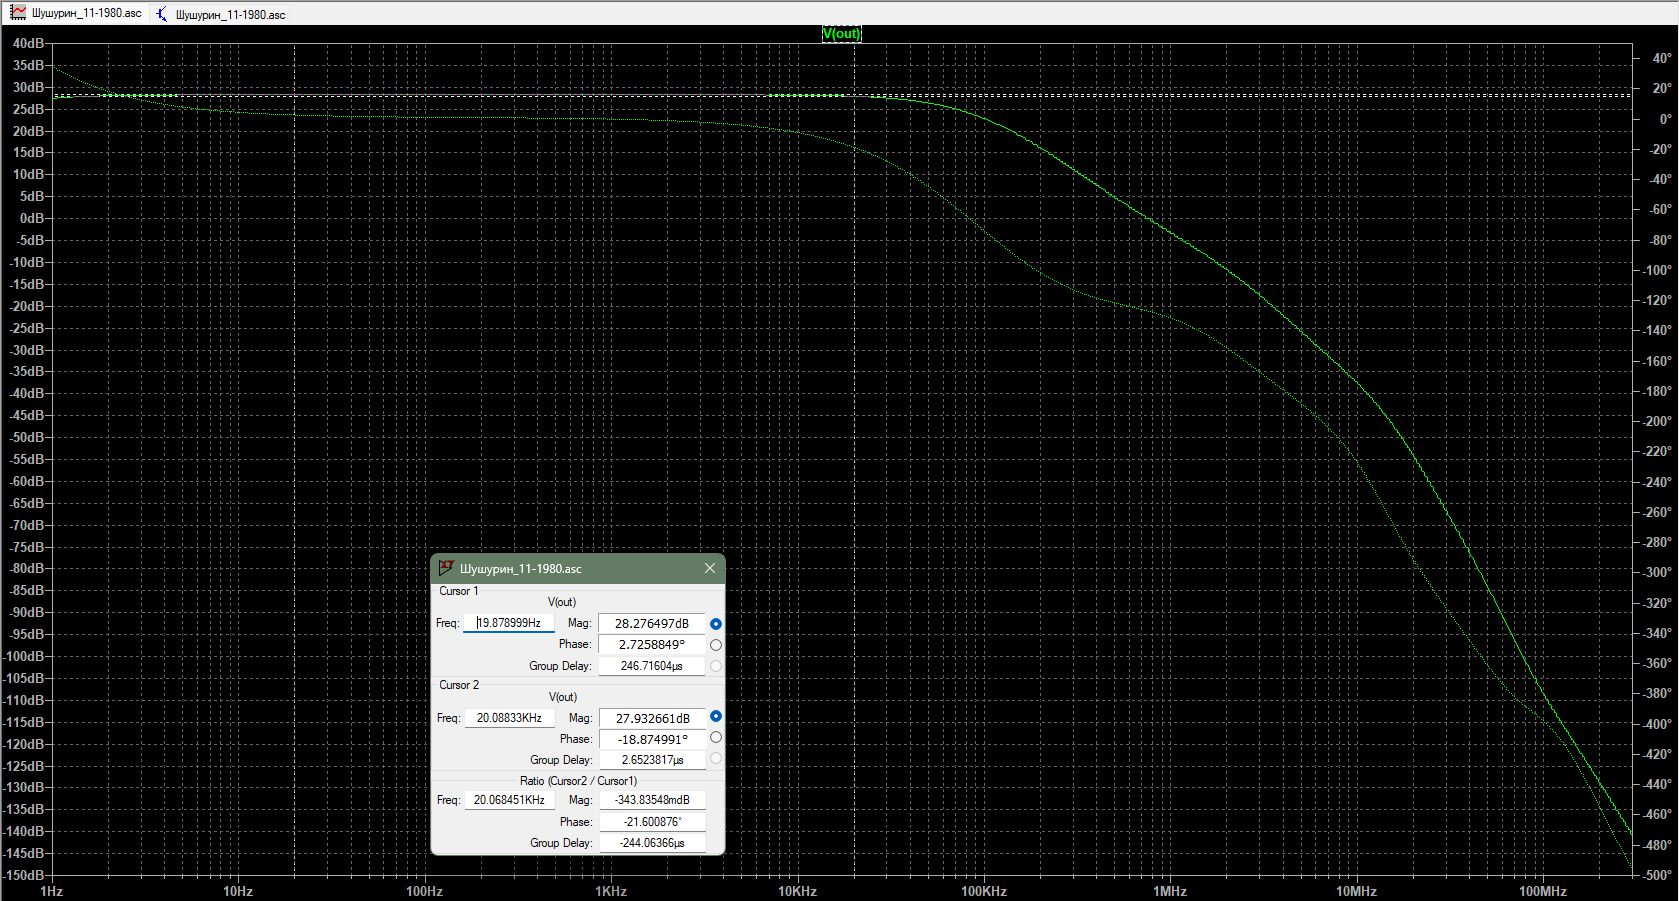
Task: Click the 0dB label on the left axis
Action: click(32, 218)
